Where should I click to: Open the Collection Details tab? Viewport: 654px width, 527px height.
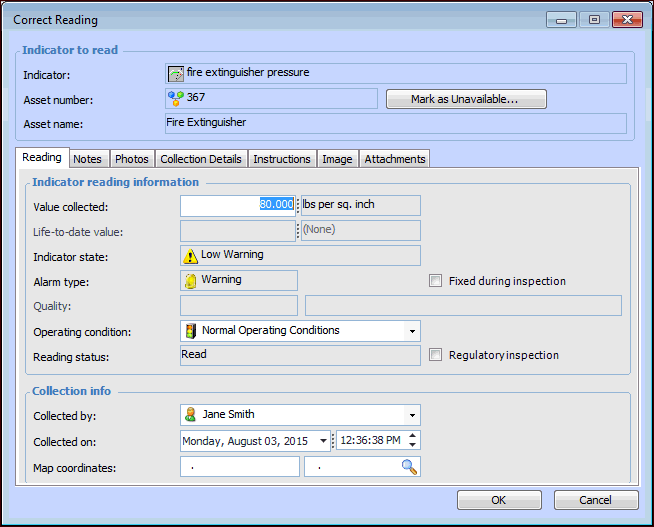pyautogui.click(x=201, y=159)
